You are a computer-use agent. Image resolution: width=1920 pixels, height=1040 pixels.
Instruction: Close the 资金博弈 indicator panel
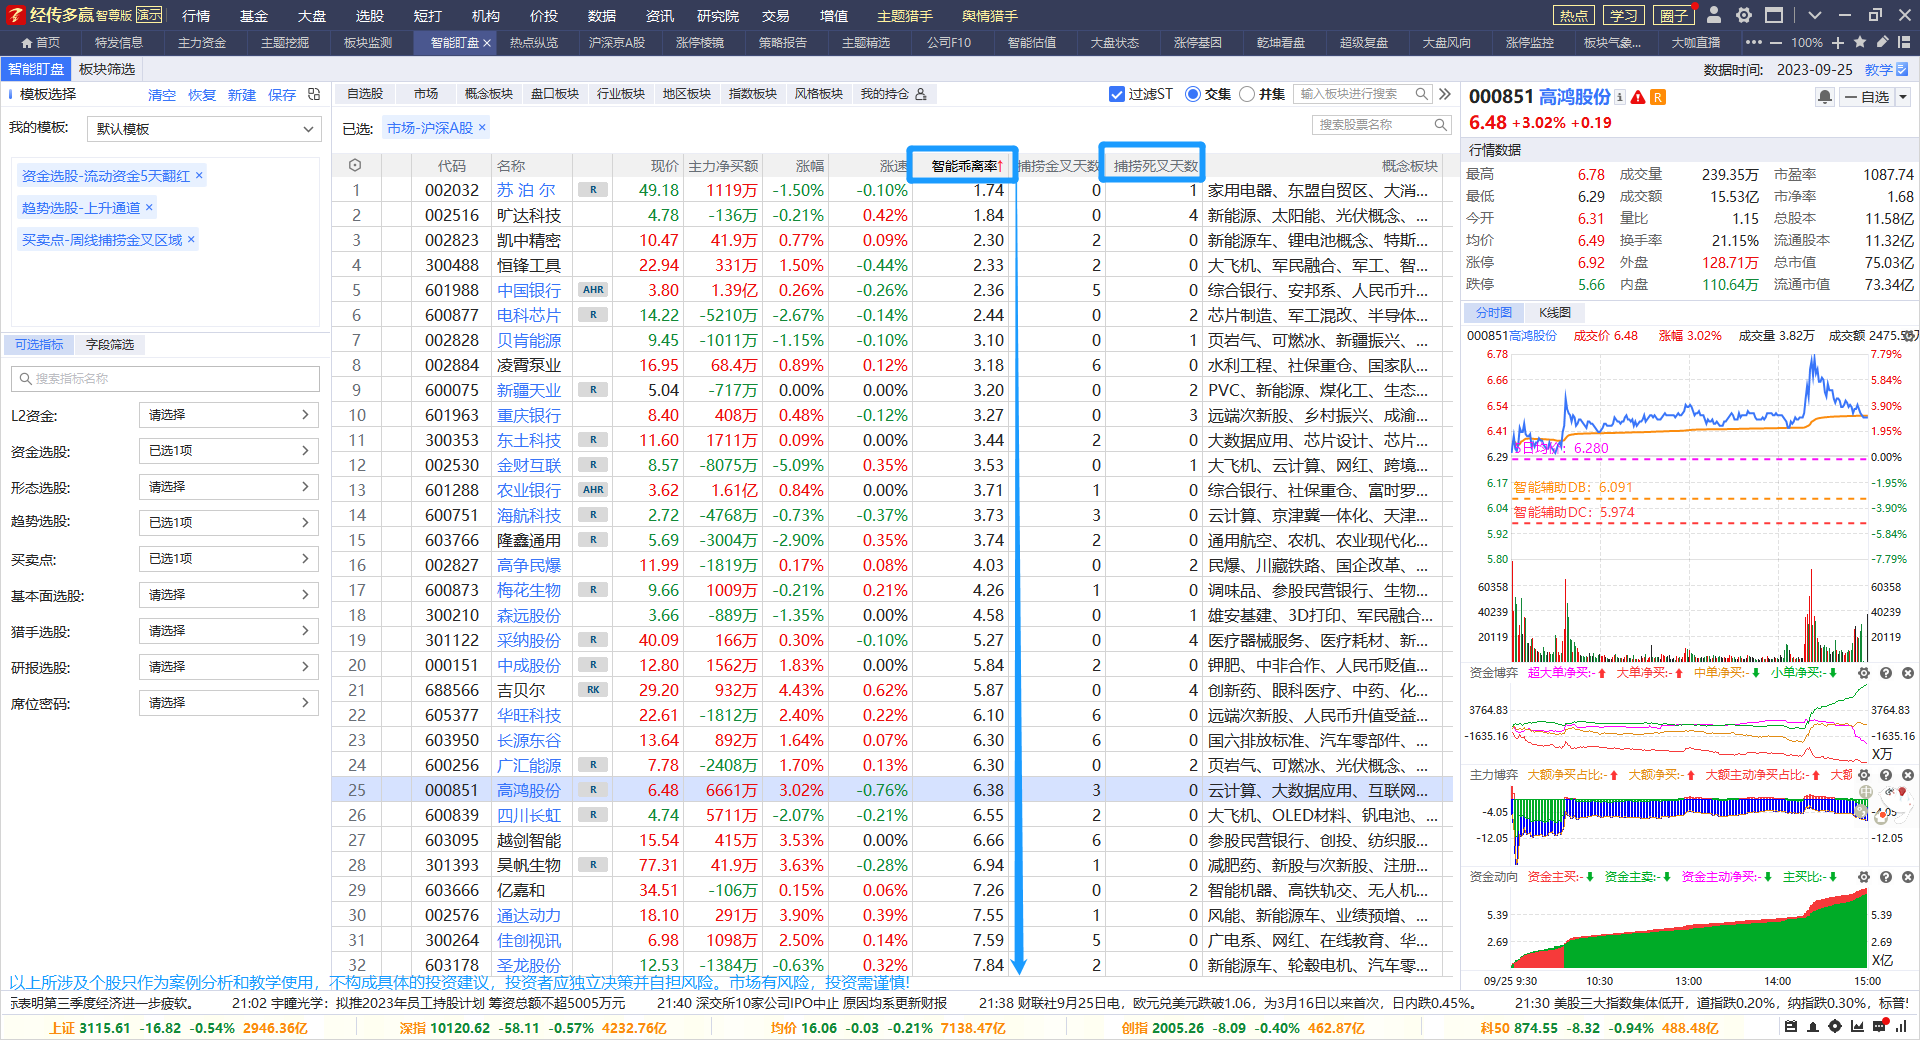(x=1908, y=673)
